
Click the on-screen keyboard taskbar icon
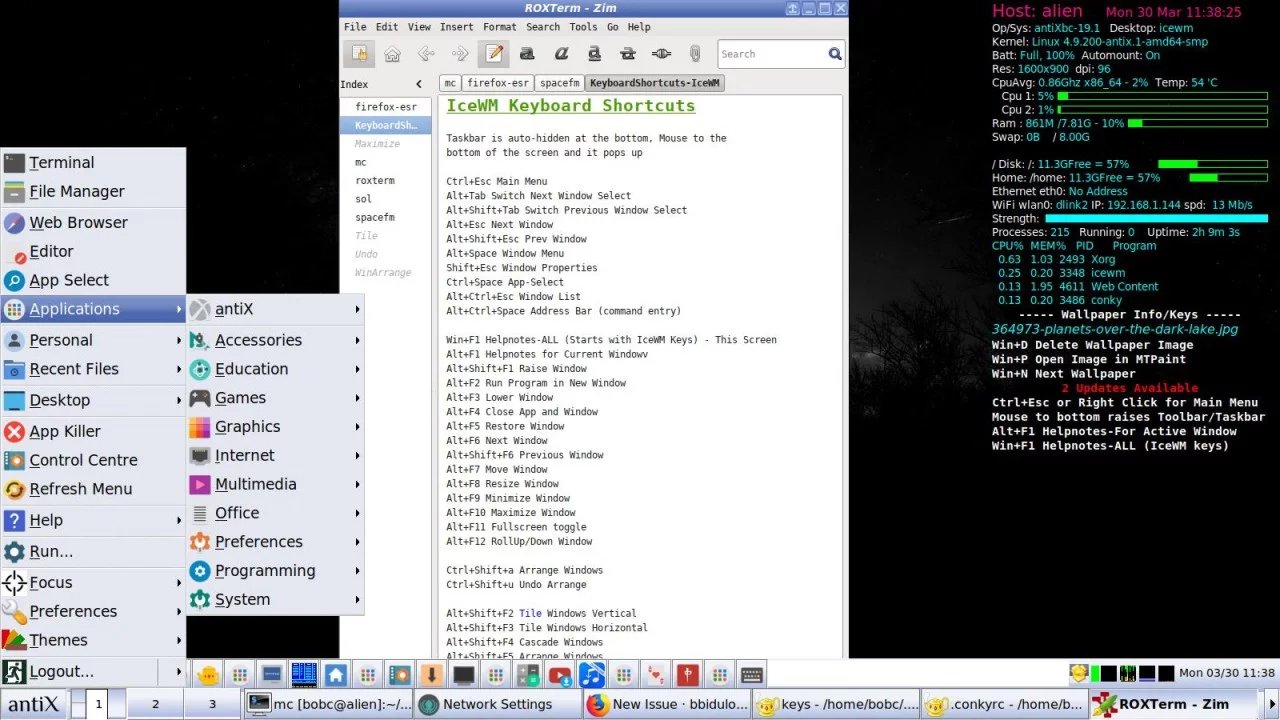[x=752, y=674]
